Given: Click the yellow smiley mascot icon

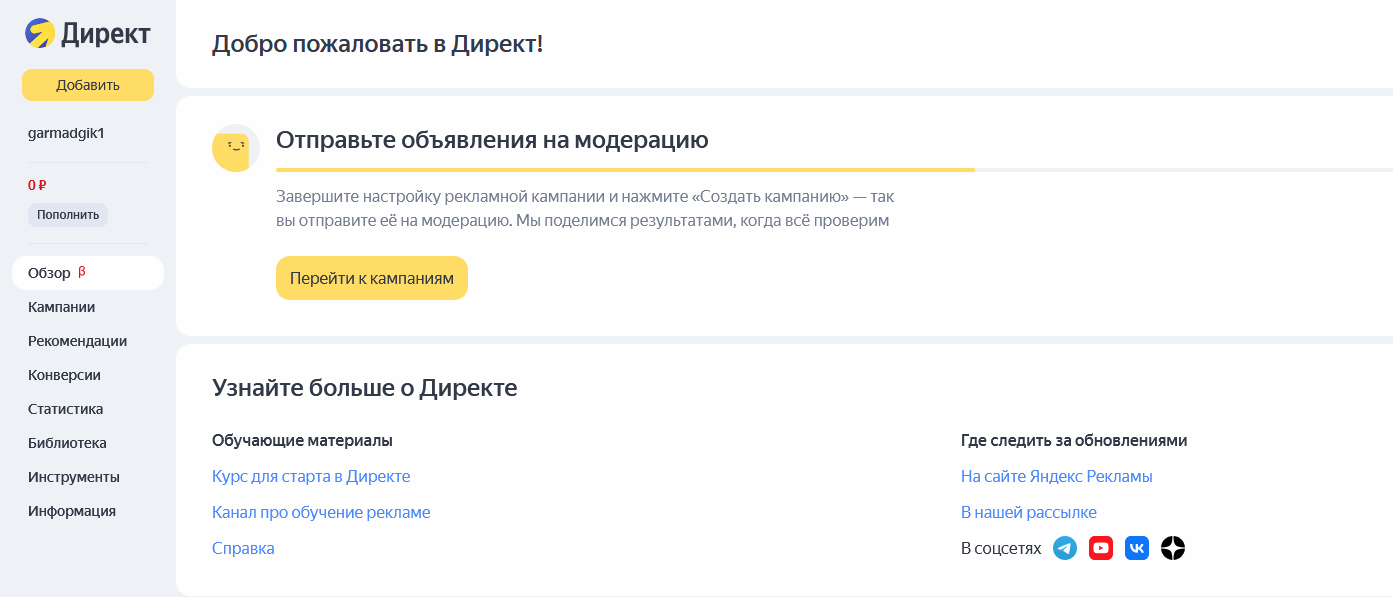Looking at the screenshot, I should pos(236,149).
